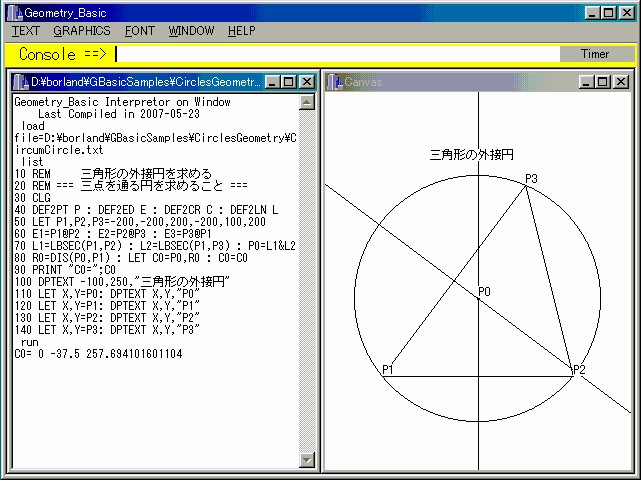Click line 60 'E1=P1@P2'

coord(113,234)
